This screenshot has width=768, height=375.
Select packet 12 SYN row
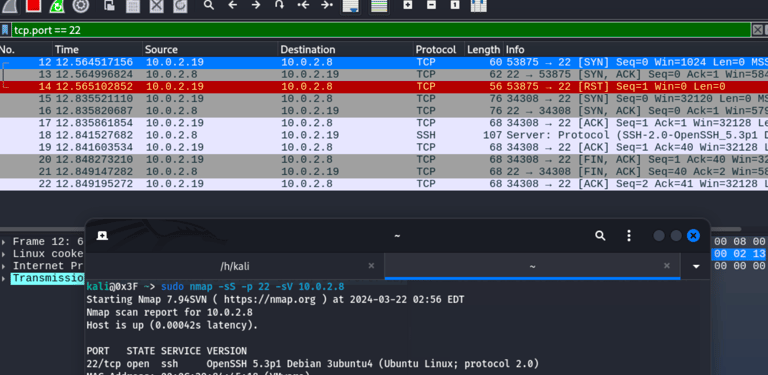tap(384, 62)
